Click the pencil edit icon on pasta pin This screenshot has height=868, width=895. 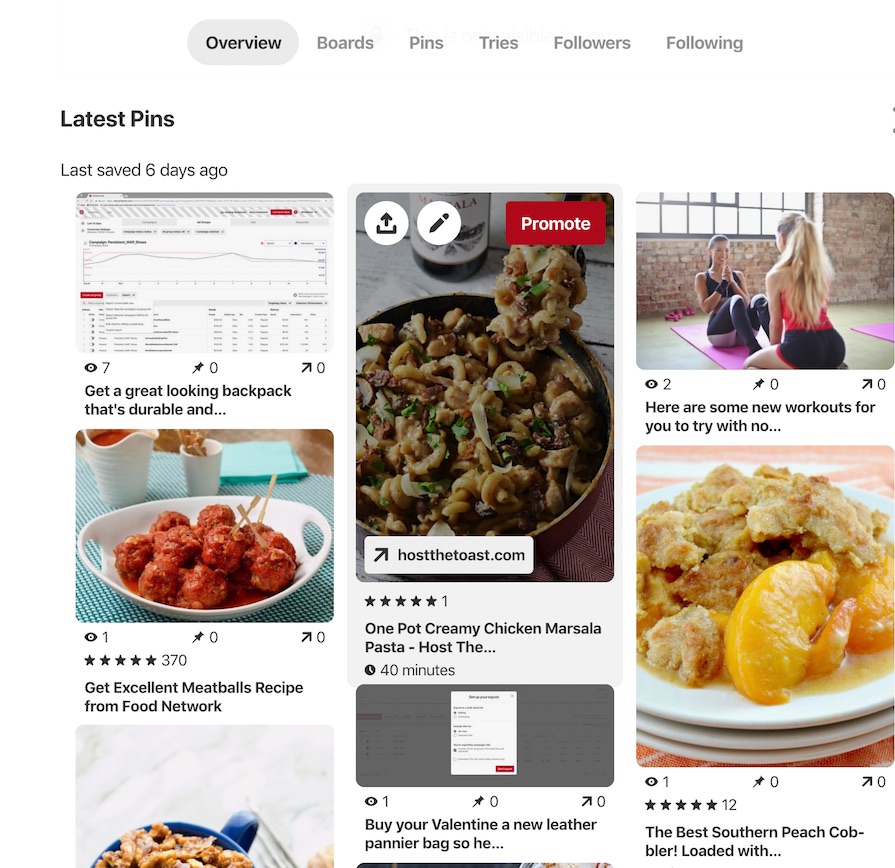tap(439, 223)
